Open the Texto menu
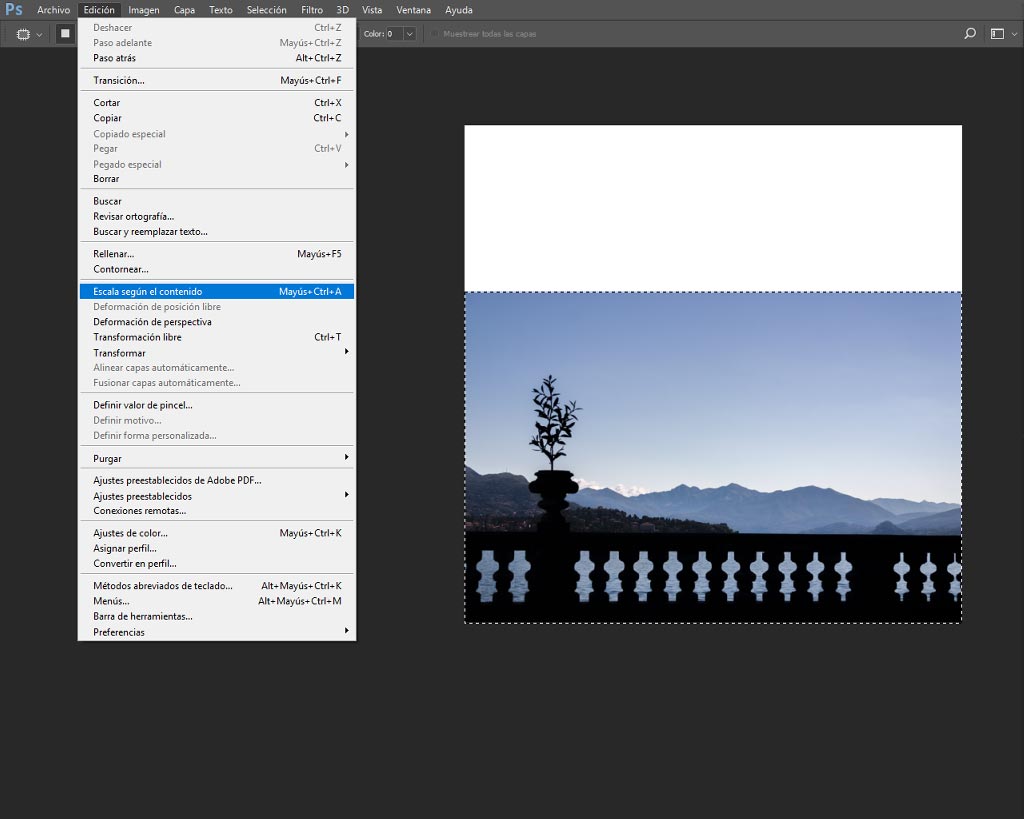This screenshot has height=819, width=1024. click(221, 10)
